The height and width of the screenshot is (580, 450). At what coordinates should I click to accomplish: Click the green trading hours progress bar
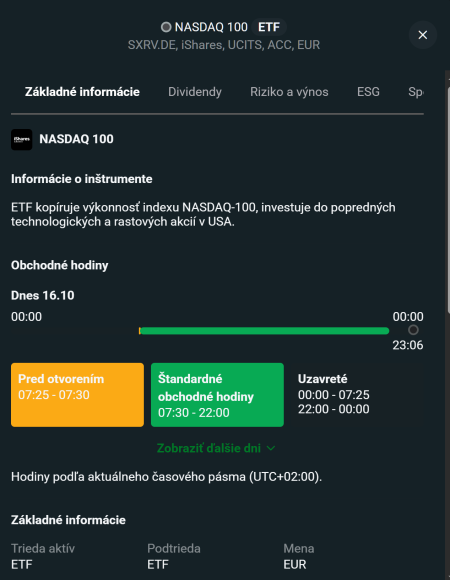(x=264, y=331)
